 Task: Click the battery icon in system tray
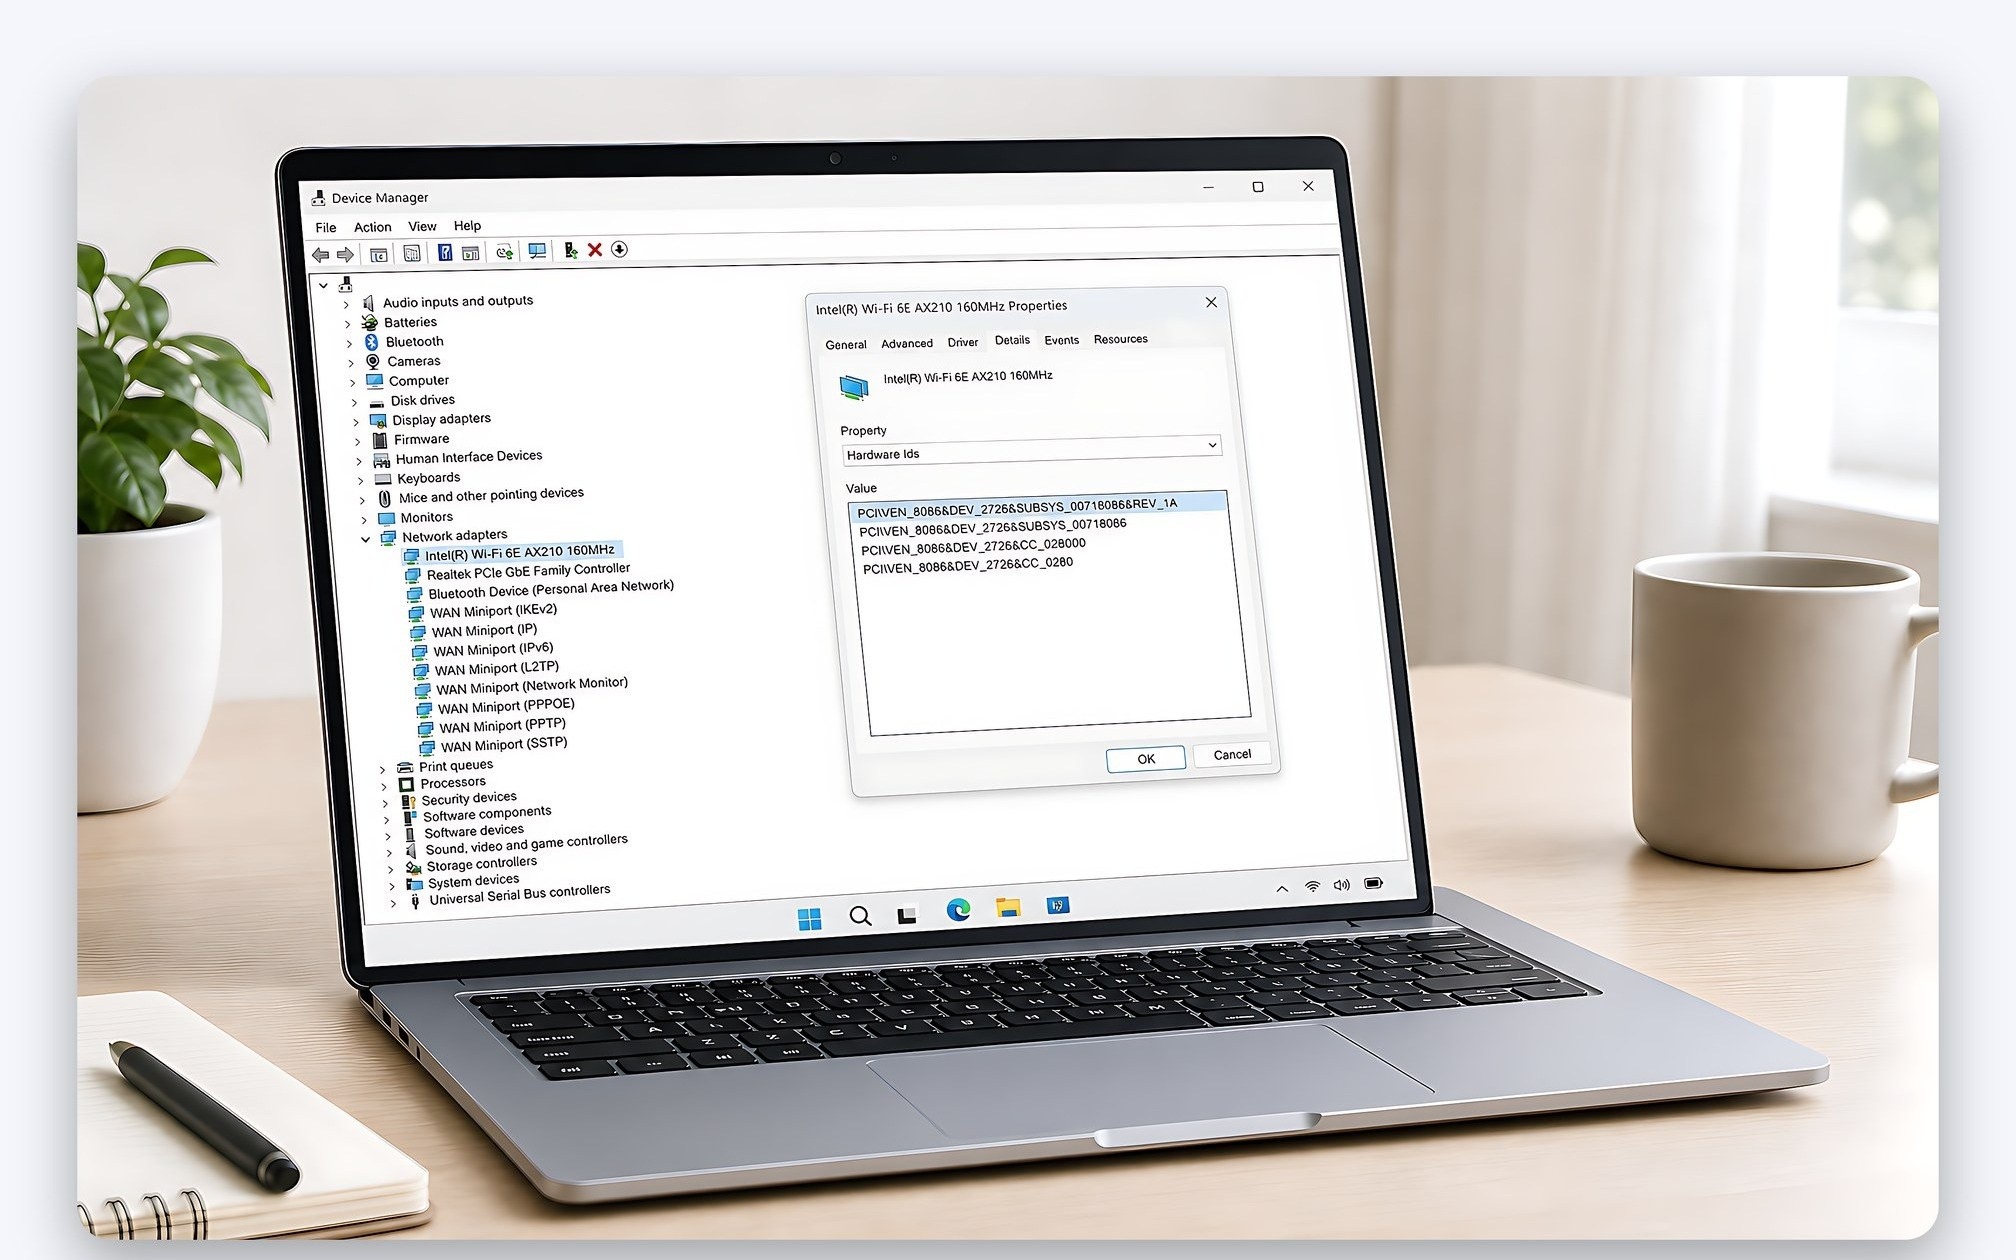coord(1374,883)
